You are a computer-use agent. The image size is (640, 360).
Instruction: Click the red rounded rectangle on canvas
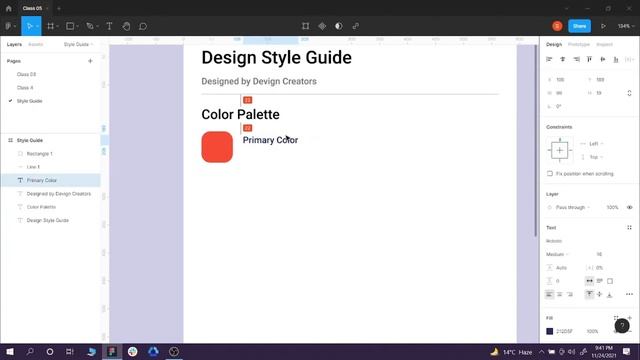click(x=217, y=147)
